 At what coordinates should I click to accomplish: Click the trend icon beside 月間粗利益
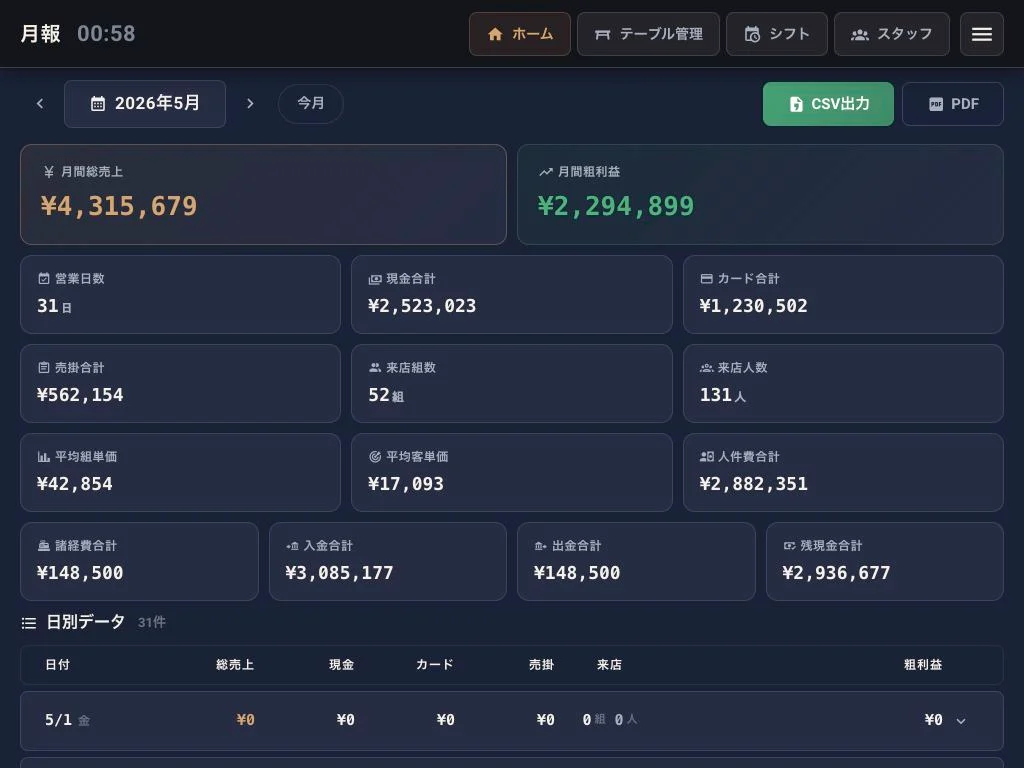[545, 172]
